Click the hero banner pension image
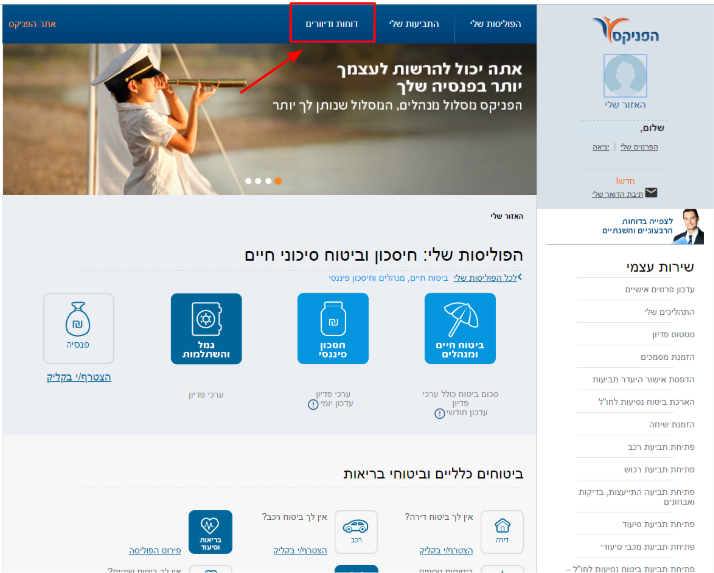The height and width of the screenshot is (573, 714). (x=270, y=119)
